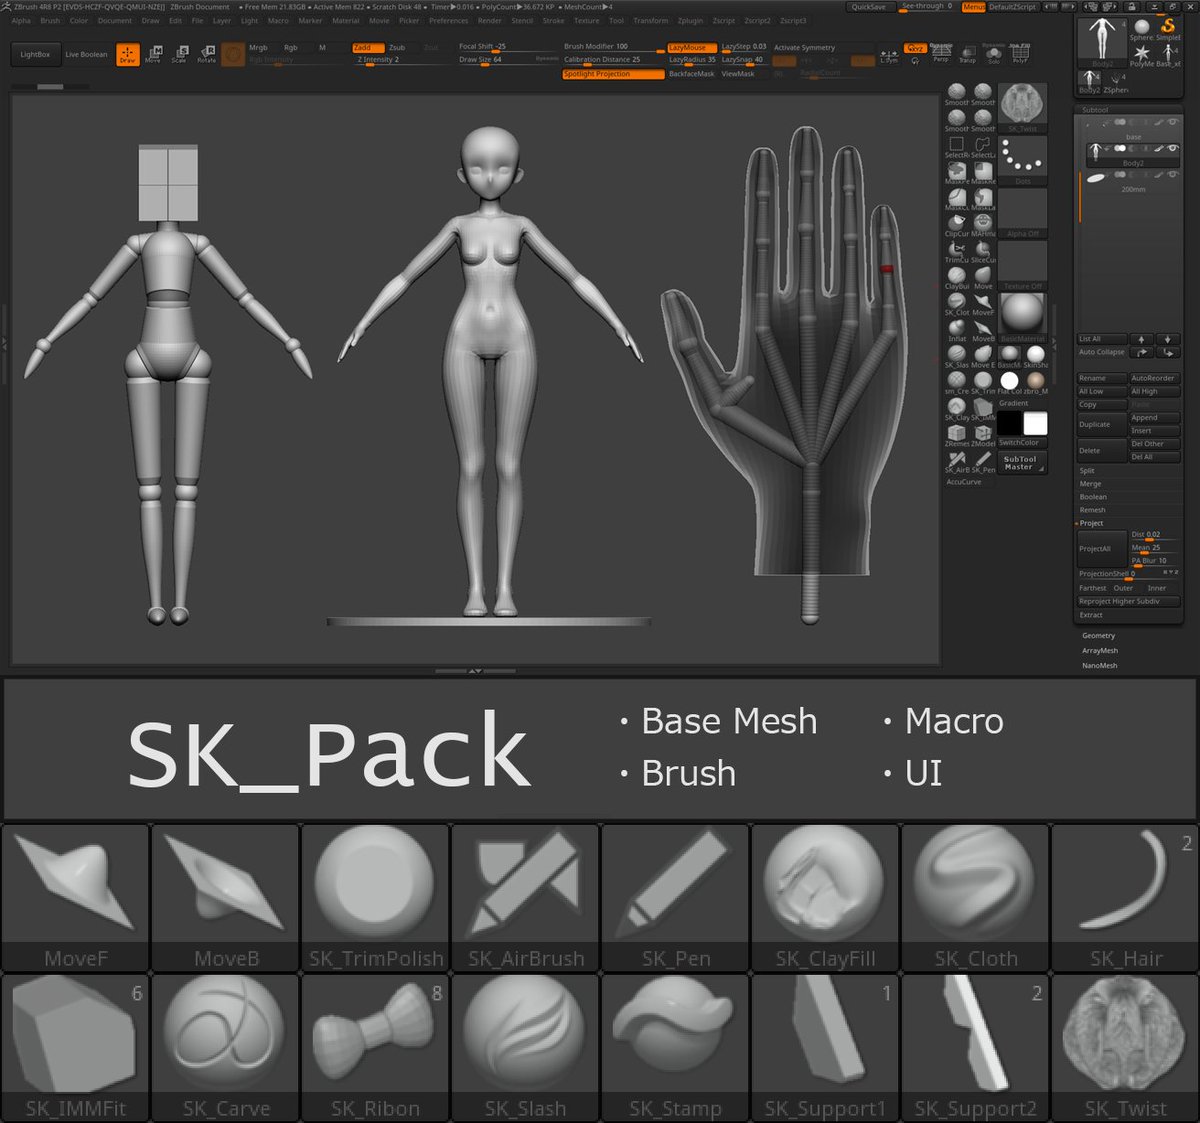1200x1123 pixels.
Task: Click the Append subtool button
Action: (x=1154, y=418)
